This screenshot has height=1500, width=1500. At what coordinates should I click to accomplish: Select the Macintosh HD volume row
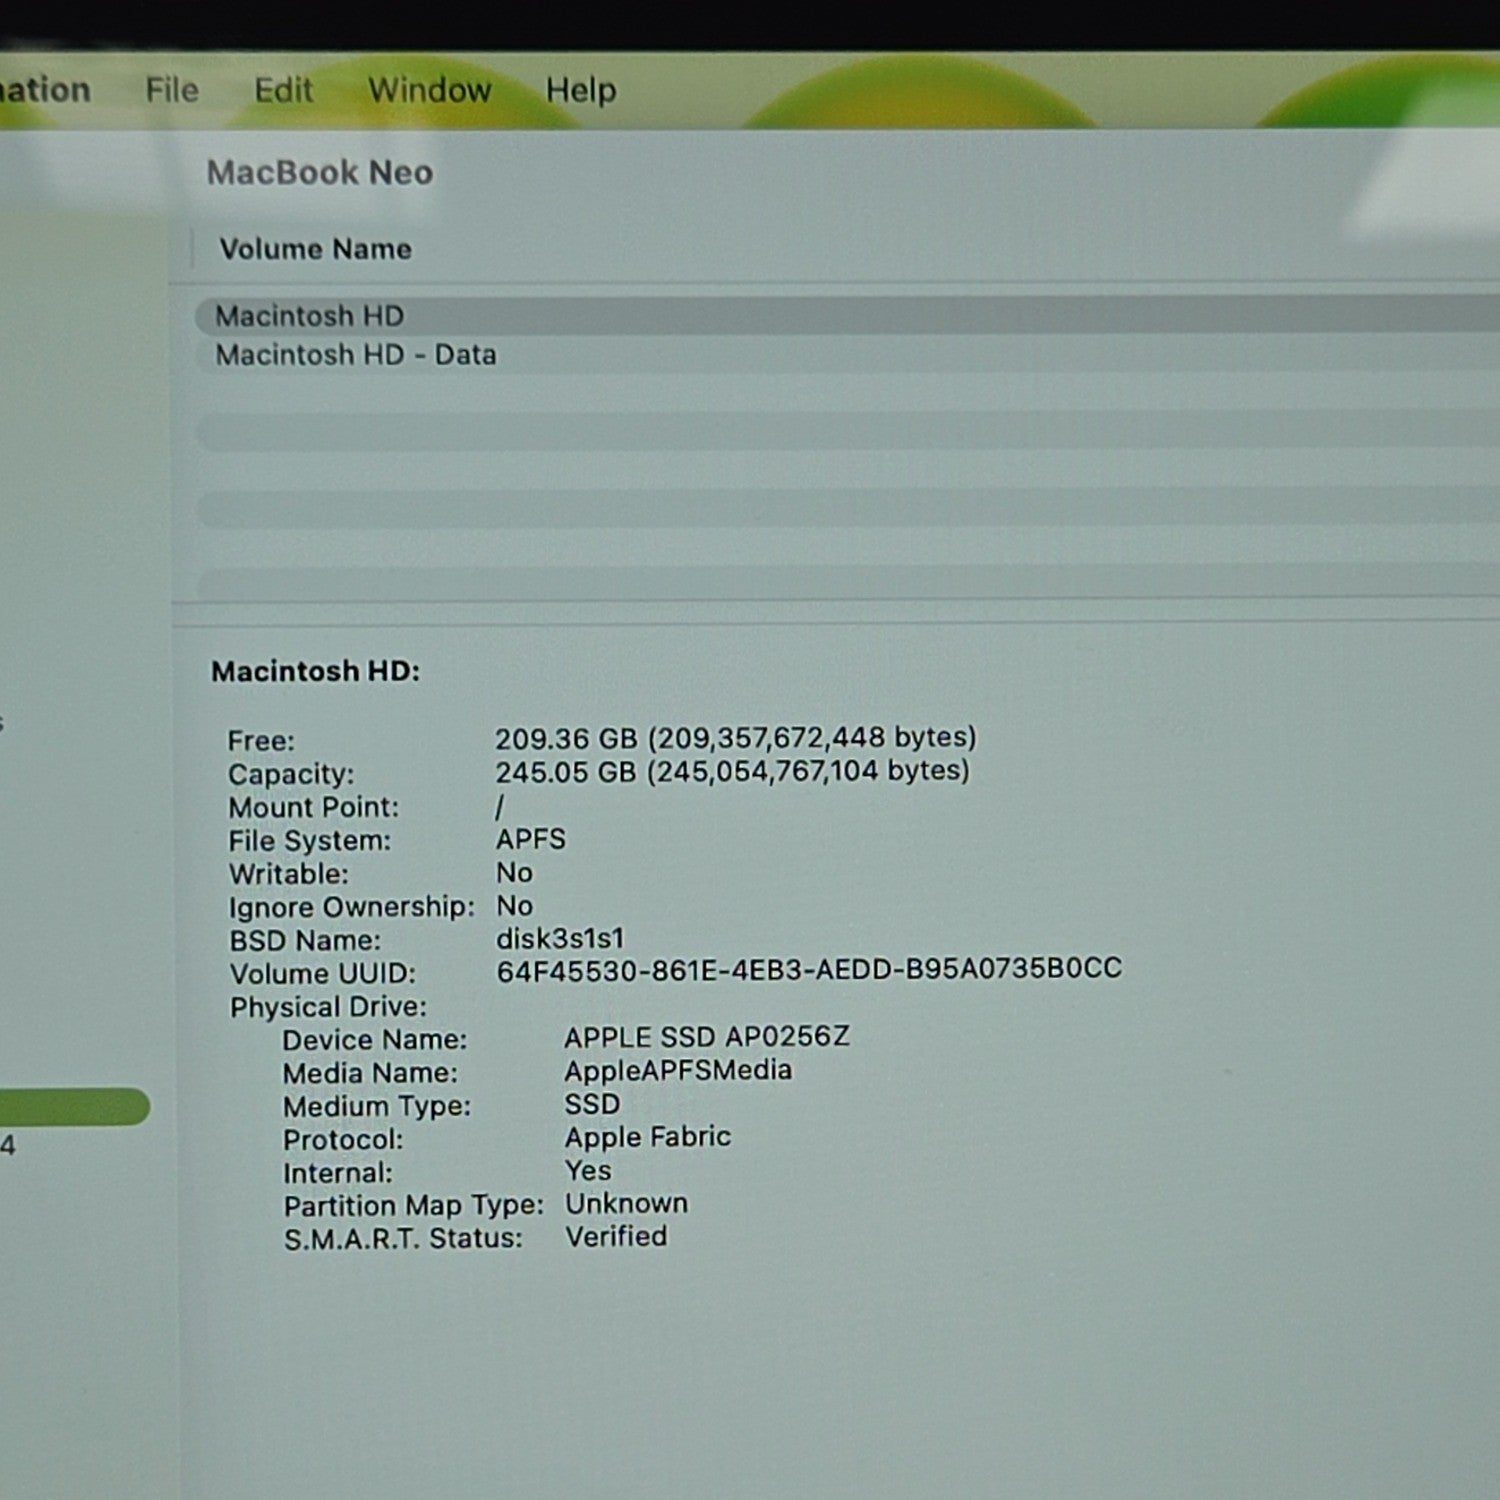(847, 315)
